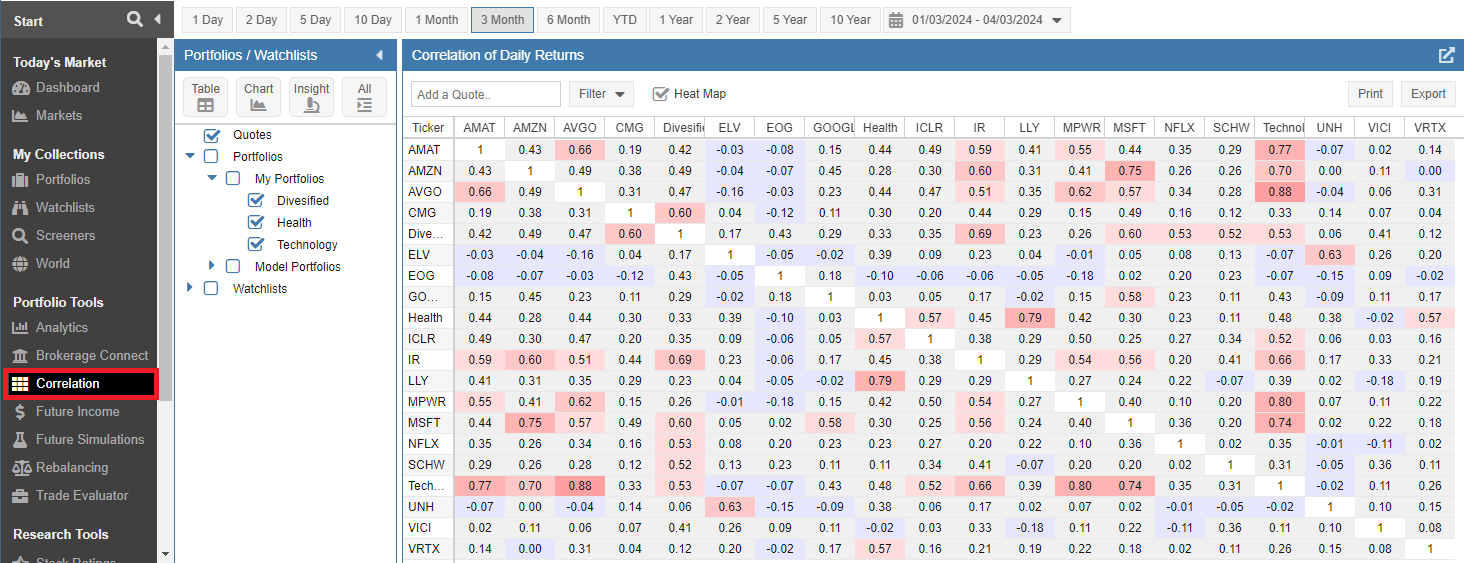1464x563 pixels.
Task: Collapse the Portfolios tree node
Action: [x=190, y=156]
